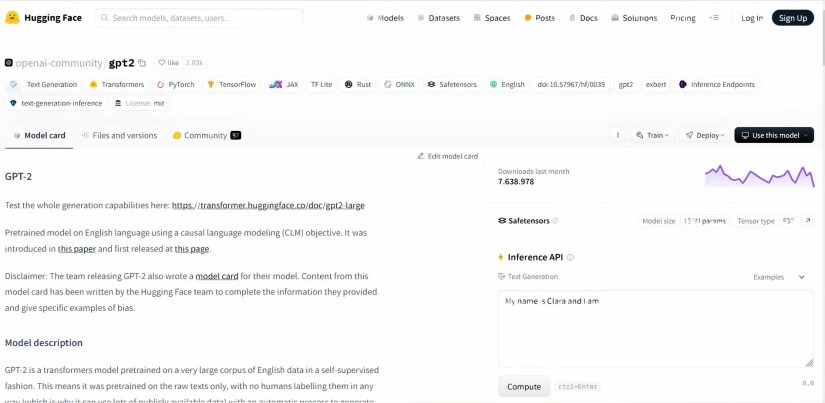Click the Safetensors info icon
The width and height of the screenshot is (825, 403).
click(x=556, y=221)
